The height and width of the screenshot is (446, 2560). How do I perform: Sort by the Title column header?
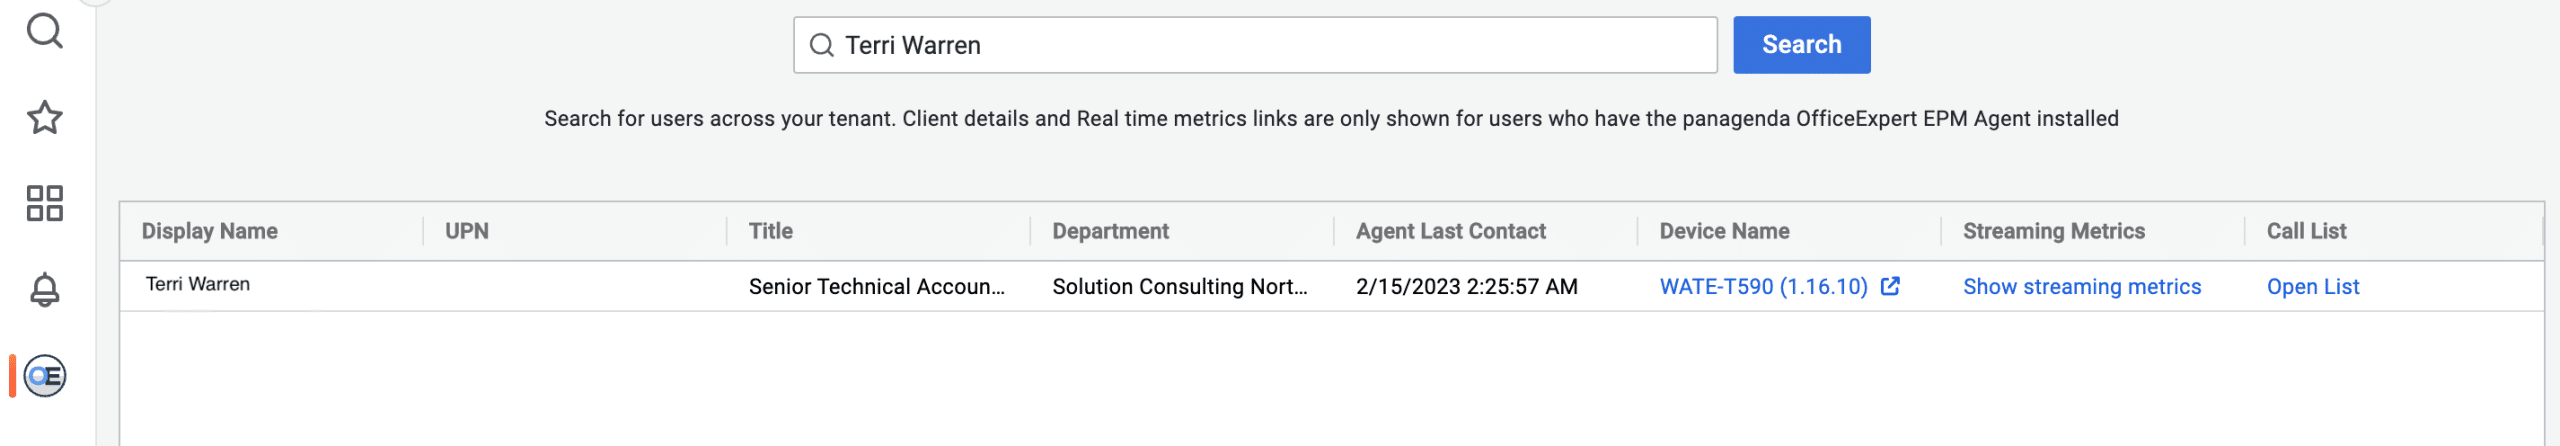(x=771, y=231)
